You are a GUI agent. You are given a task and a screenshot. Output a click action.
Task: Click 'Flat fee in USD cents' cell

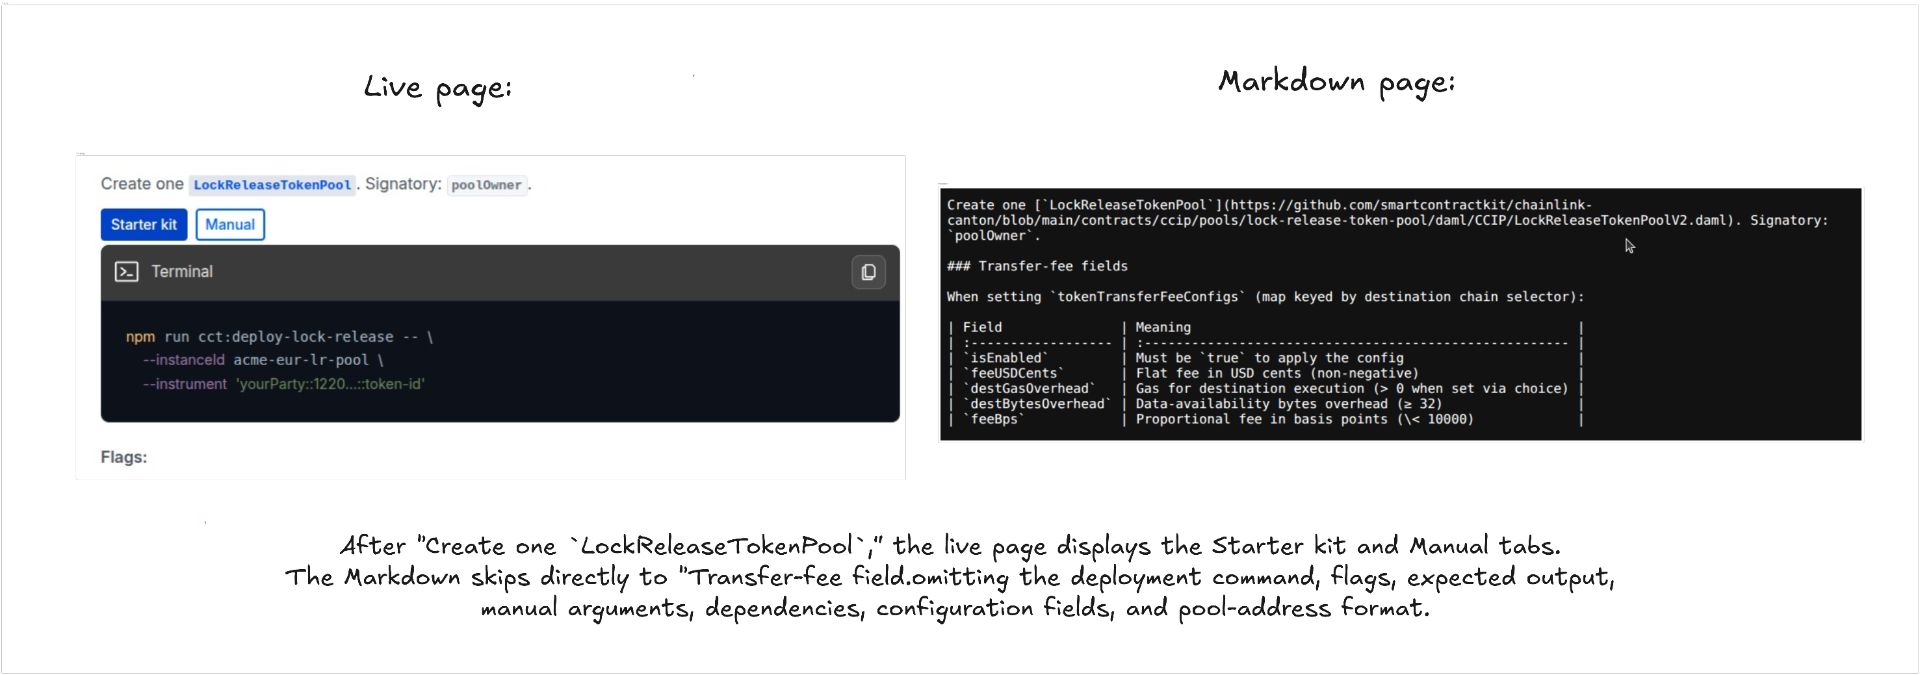[x=1277, y=373]
